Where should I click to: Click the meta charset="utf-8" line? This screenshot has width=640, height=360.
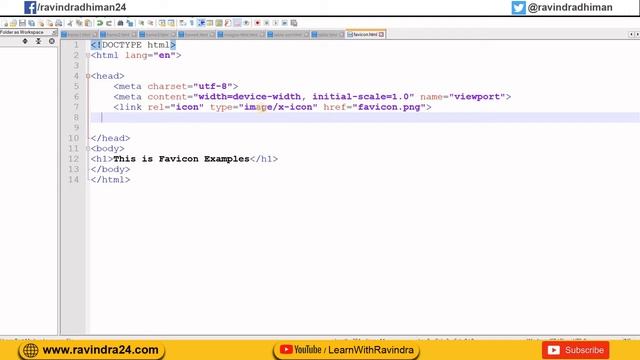click(176, 87)
